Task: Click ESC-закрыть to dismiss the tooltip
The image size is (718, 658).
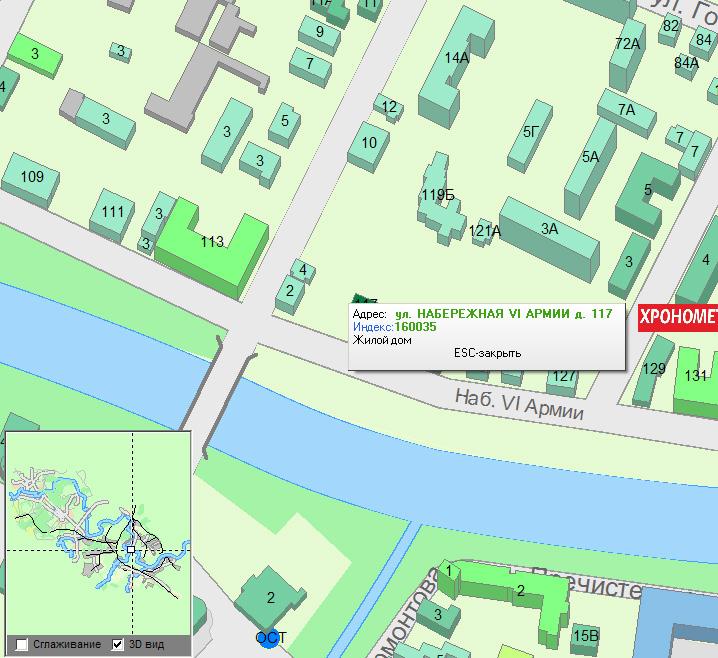Action: tap(487, 353)
